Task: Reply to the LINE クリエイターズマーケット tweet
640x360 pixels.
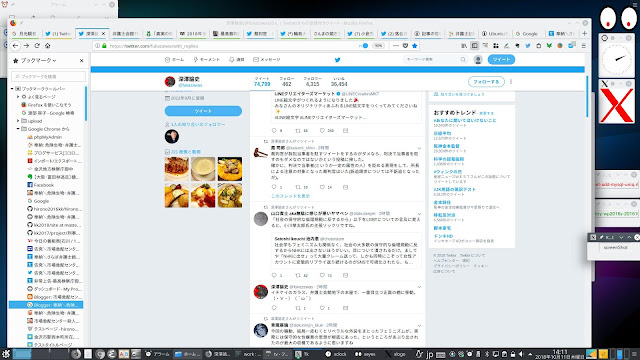Action: tap(274, 131)
